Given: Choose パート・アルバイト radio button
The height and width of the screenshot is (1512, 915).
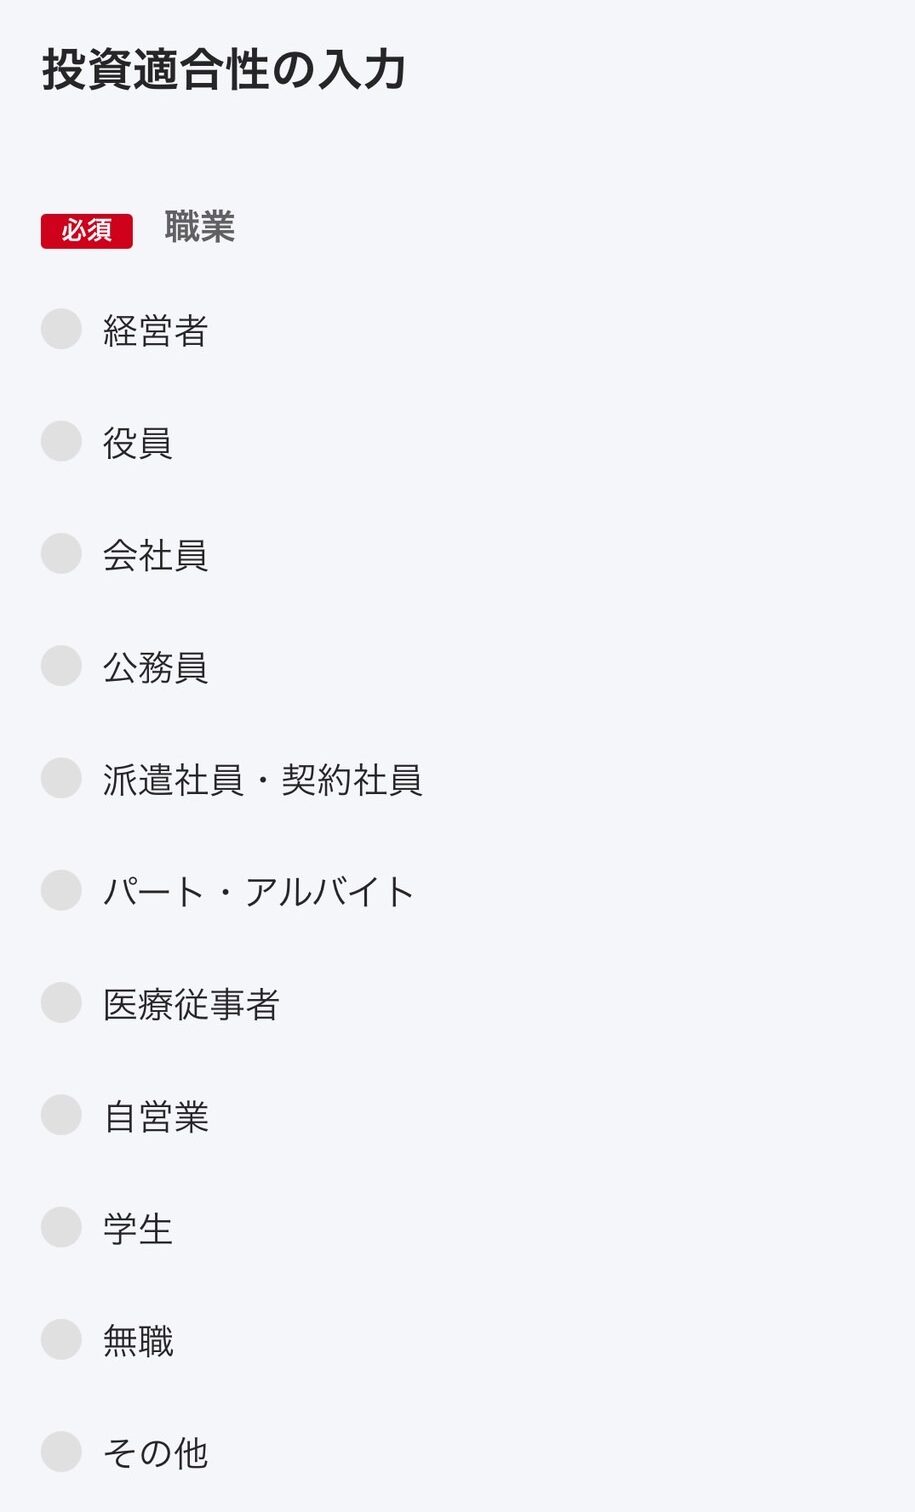Looking at the screenshot, I should (61, 890).
